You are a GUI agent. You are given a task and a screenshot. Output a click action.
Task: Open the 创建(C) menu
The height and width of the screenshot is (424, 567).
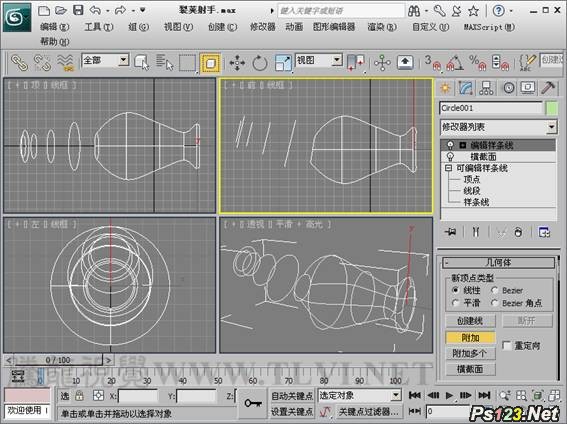click(x=222, y=27)
